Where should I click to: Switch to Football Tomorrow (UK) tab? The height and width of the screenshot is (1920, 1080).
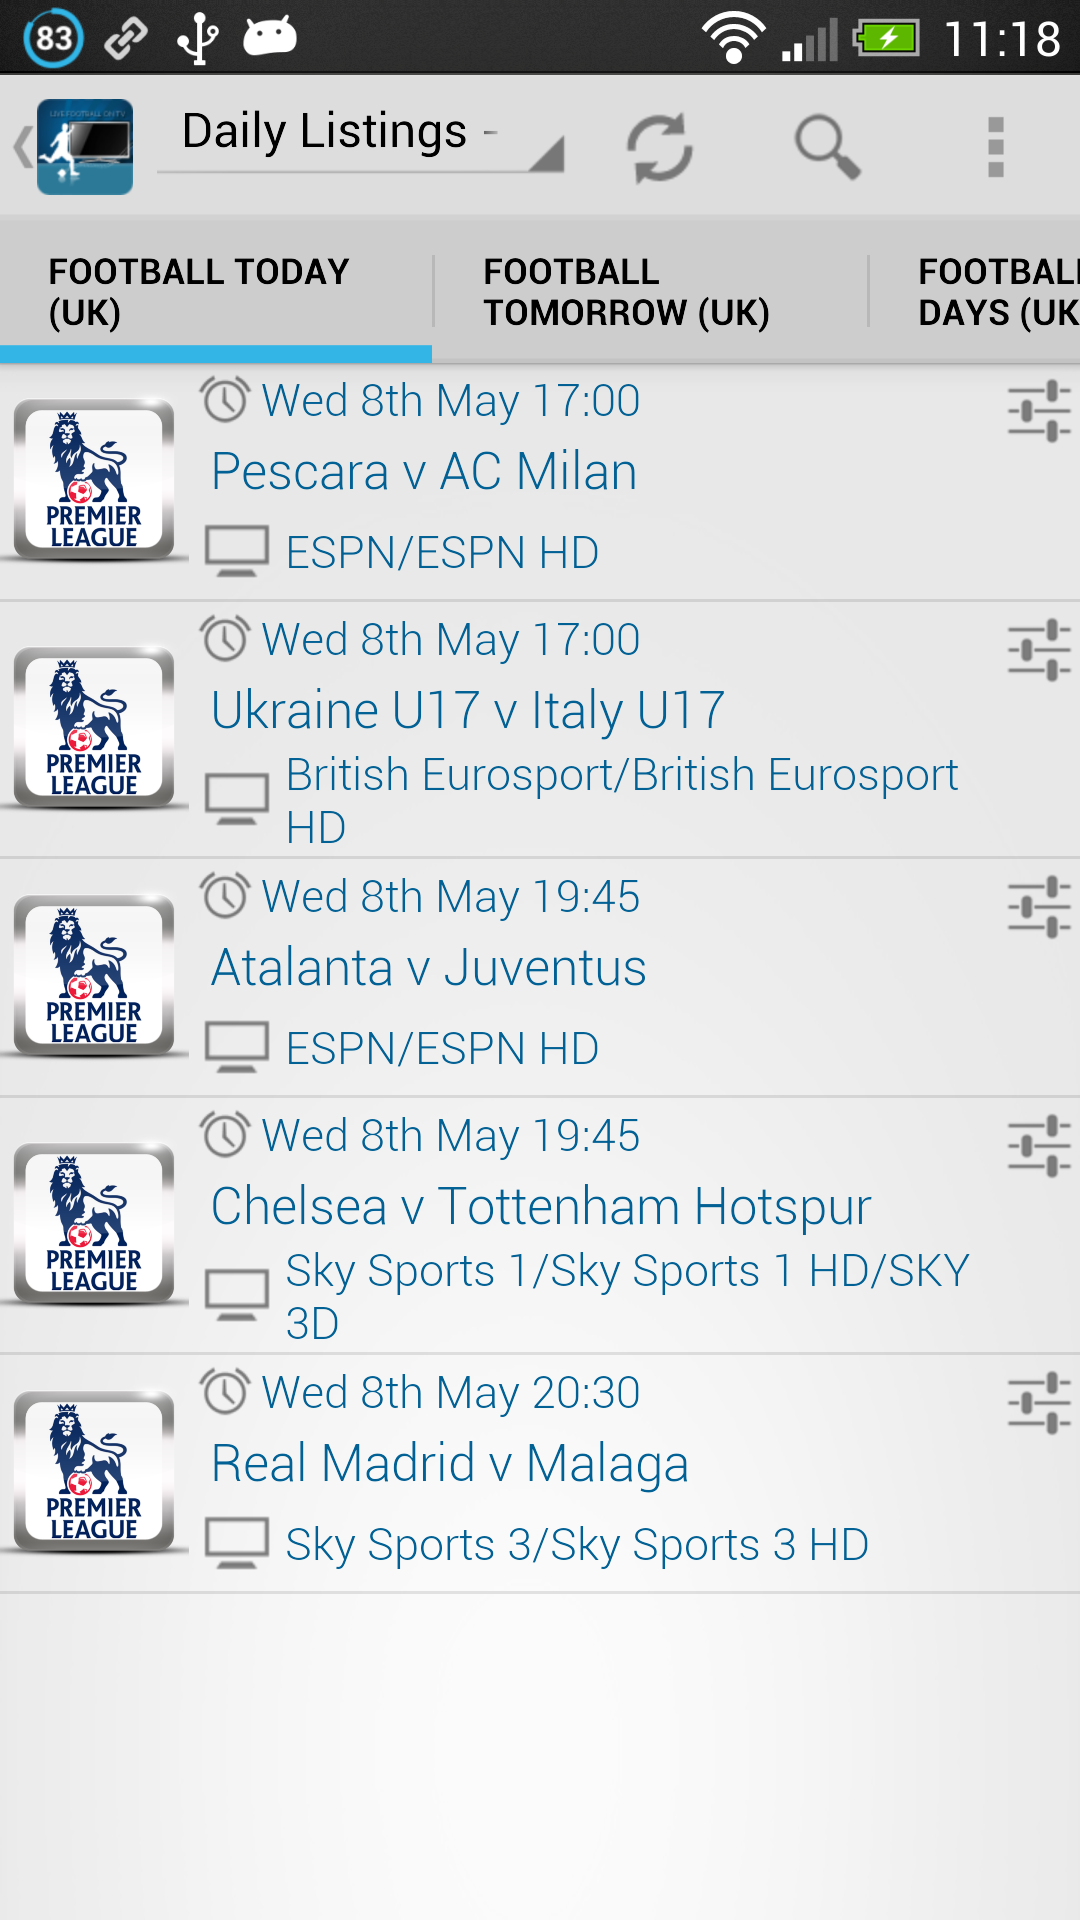coord(627,292)
